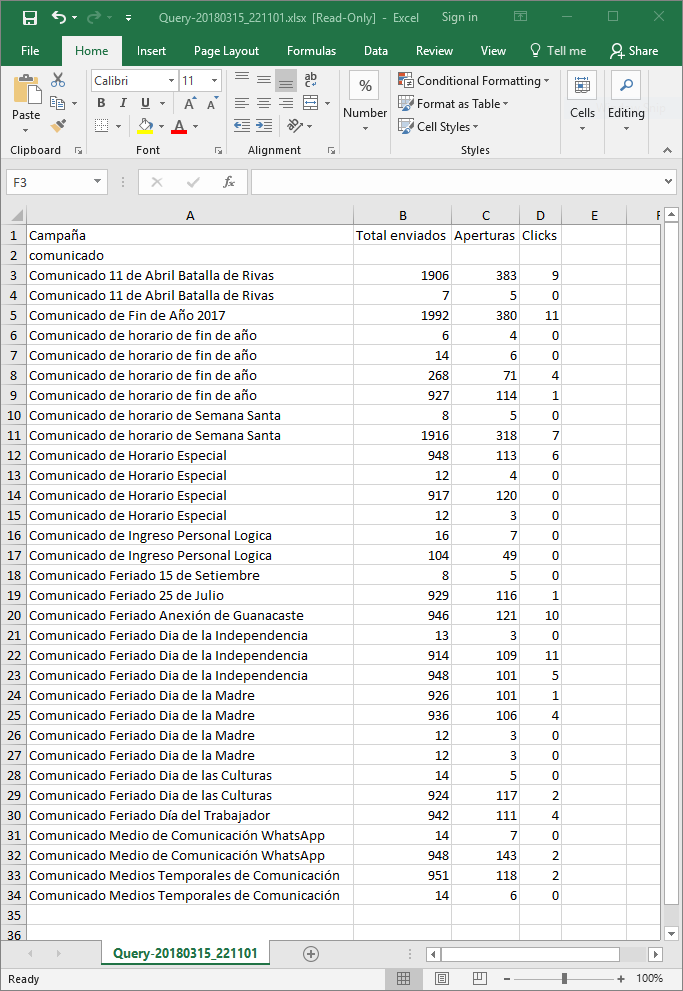Toggle Top Align

[241, 80]
